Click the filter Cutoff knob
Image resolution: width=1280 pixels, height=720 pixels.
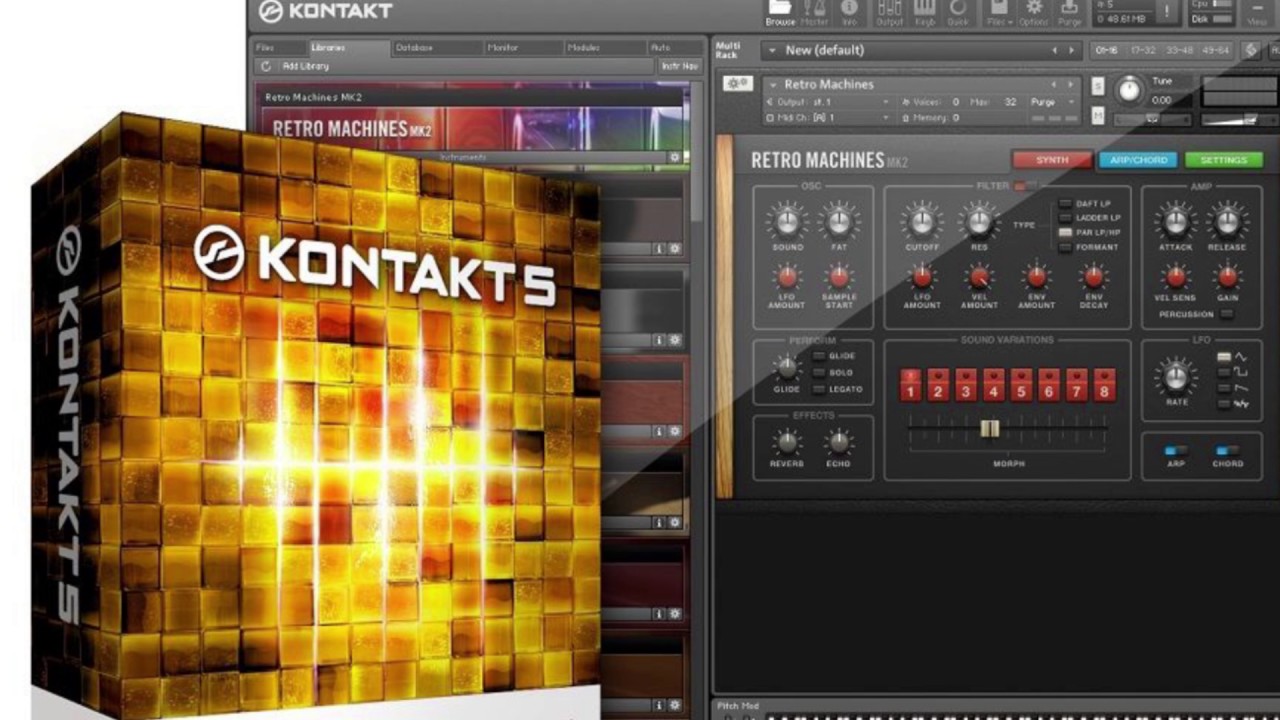pyautogui.click(x=921, y=220)
